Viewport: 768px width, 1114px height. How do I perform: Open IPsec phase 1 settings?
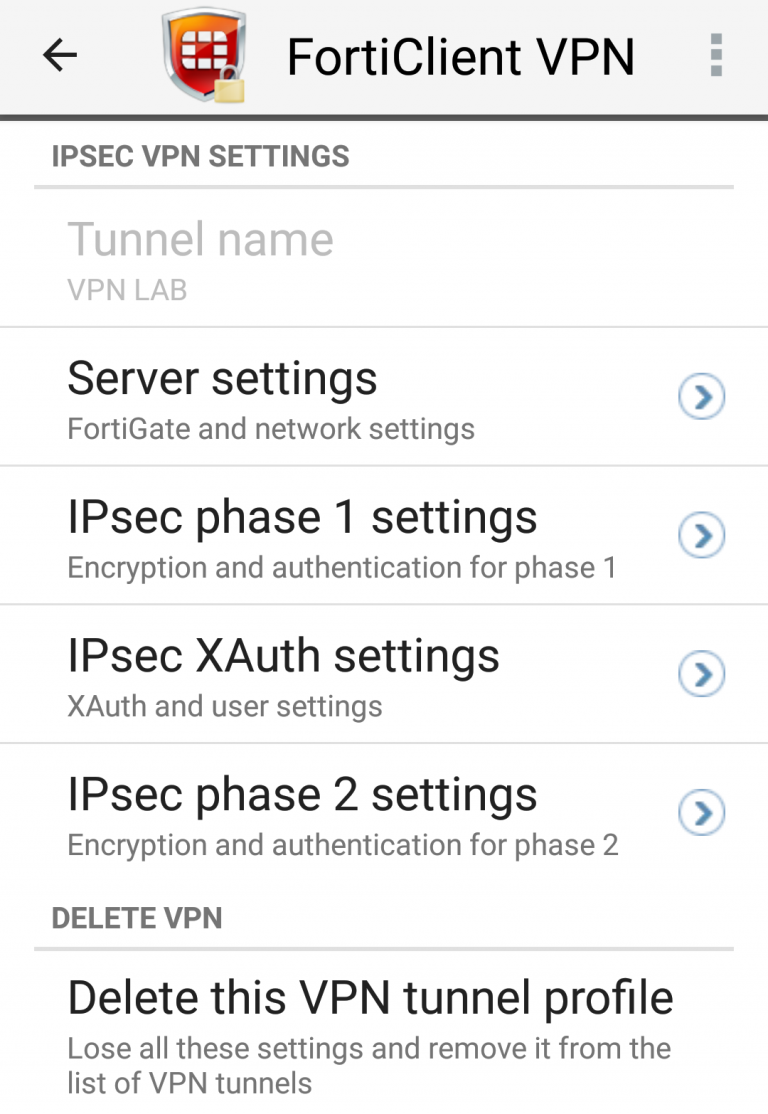(301, 517)
